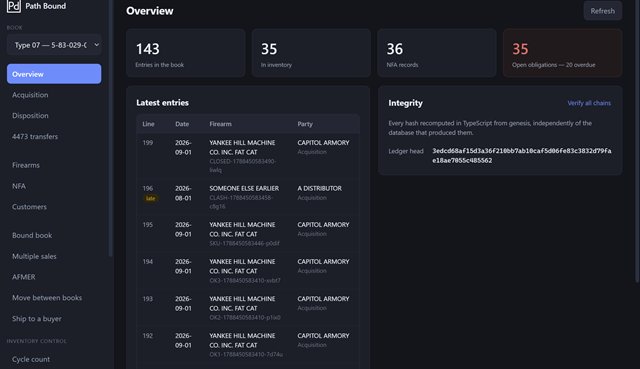Image resolution: width=640 pixels, height=369 pixels.
Task: Open the Acquisition page
Action: [x=54, y=95]
